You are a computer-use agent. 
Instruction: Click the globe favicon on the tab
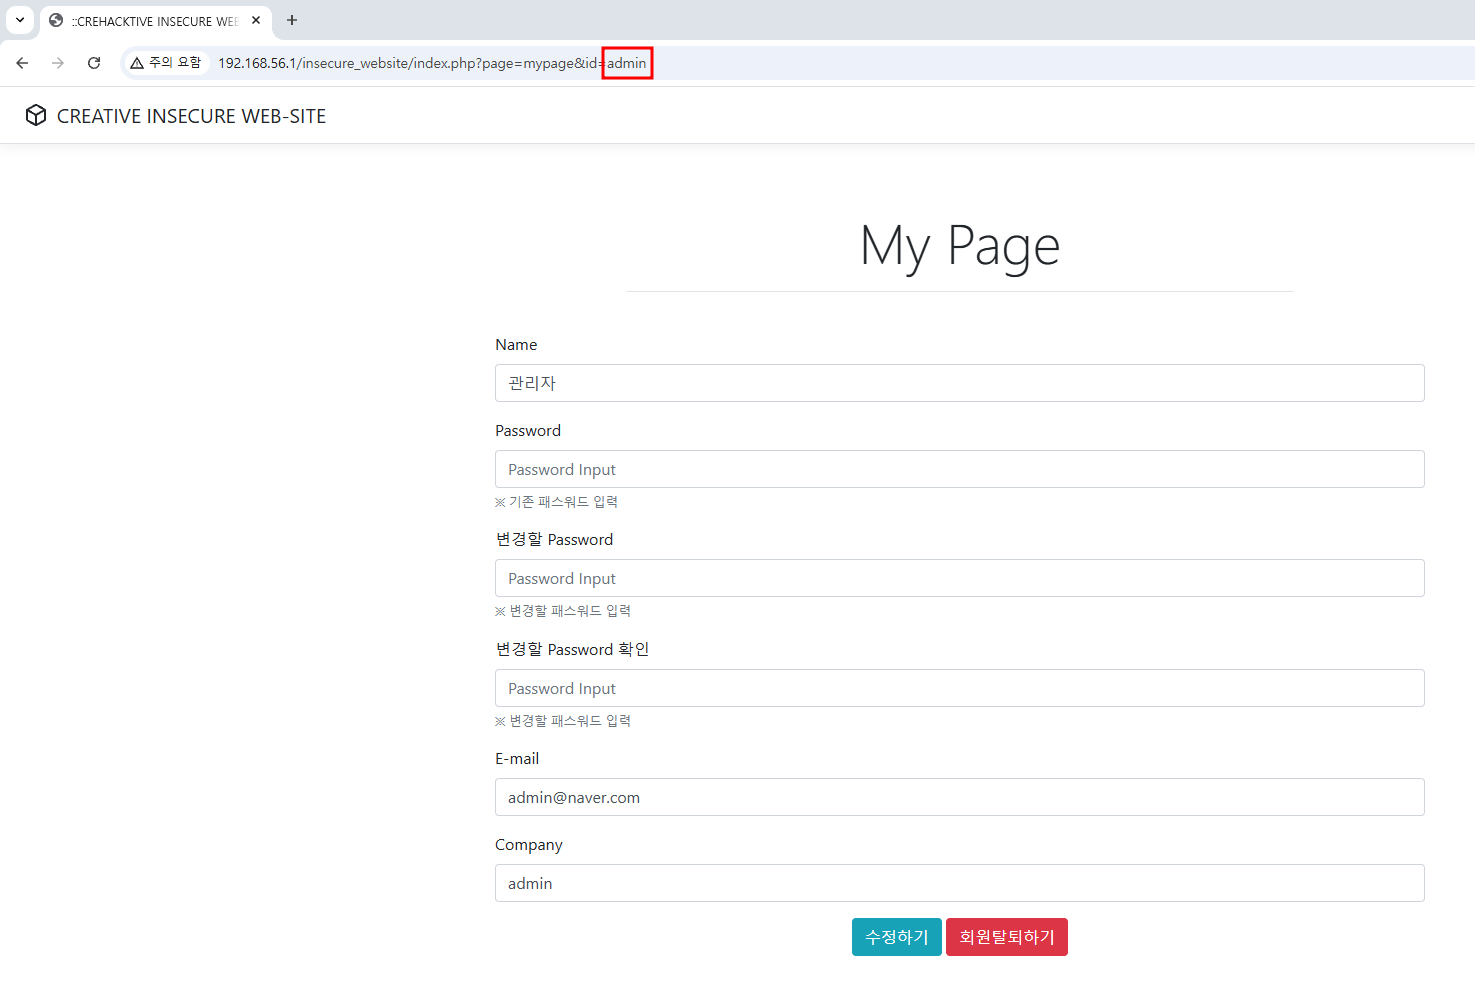tap(56, 20)
